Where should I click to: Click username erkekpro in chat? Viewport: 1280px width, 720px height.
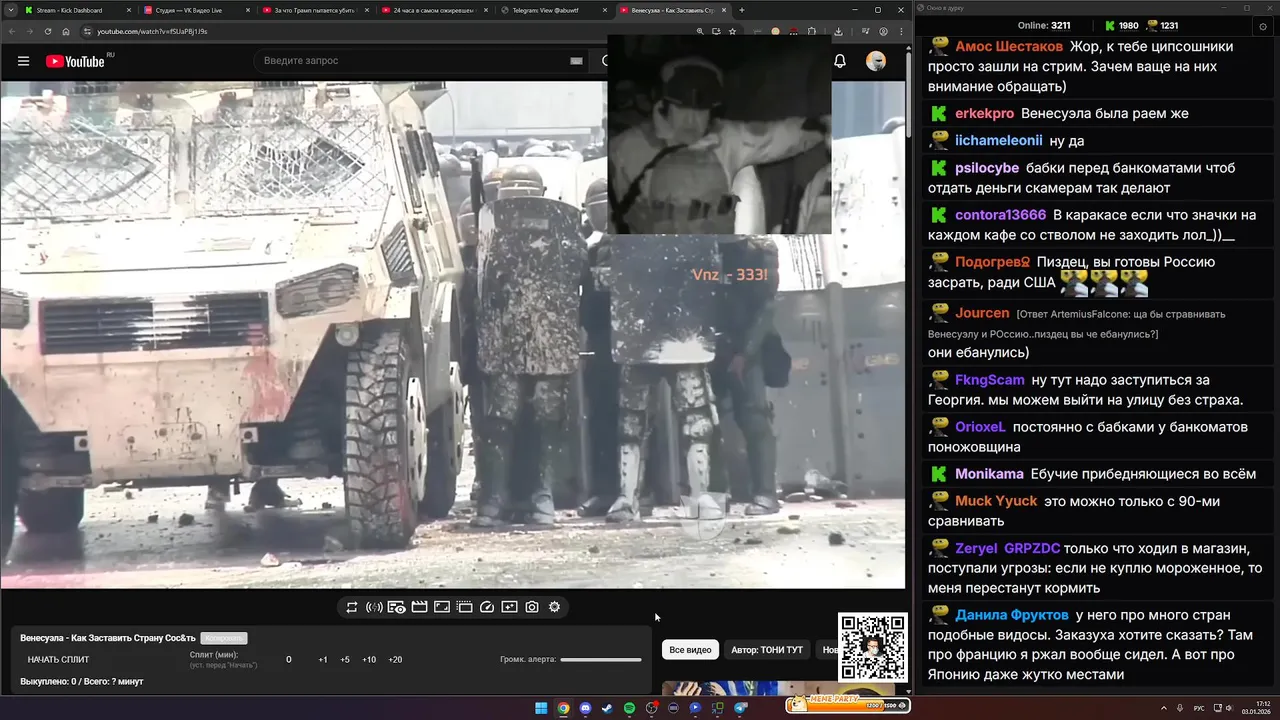coord(984,114)
